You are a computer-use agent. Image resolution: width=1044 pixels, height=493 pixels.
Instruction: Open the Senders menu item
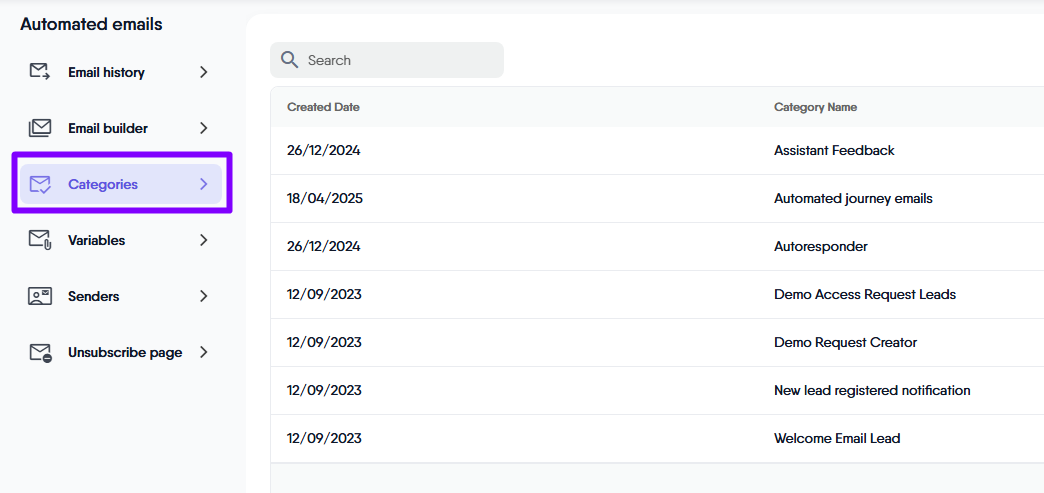(93, 296)
